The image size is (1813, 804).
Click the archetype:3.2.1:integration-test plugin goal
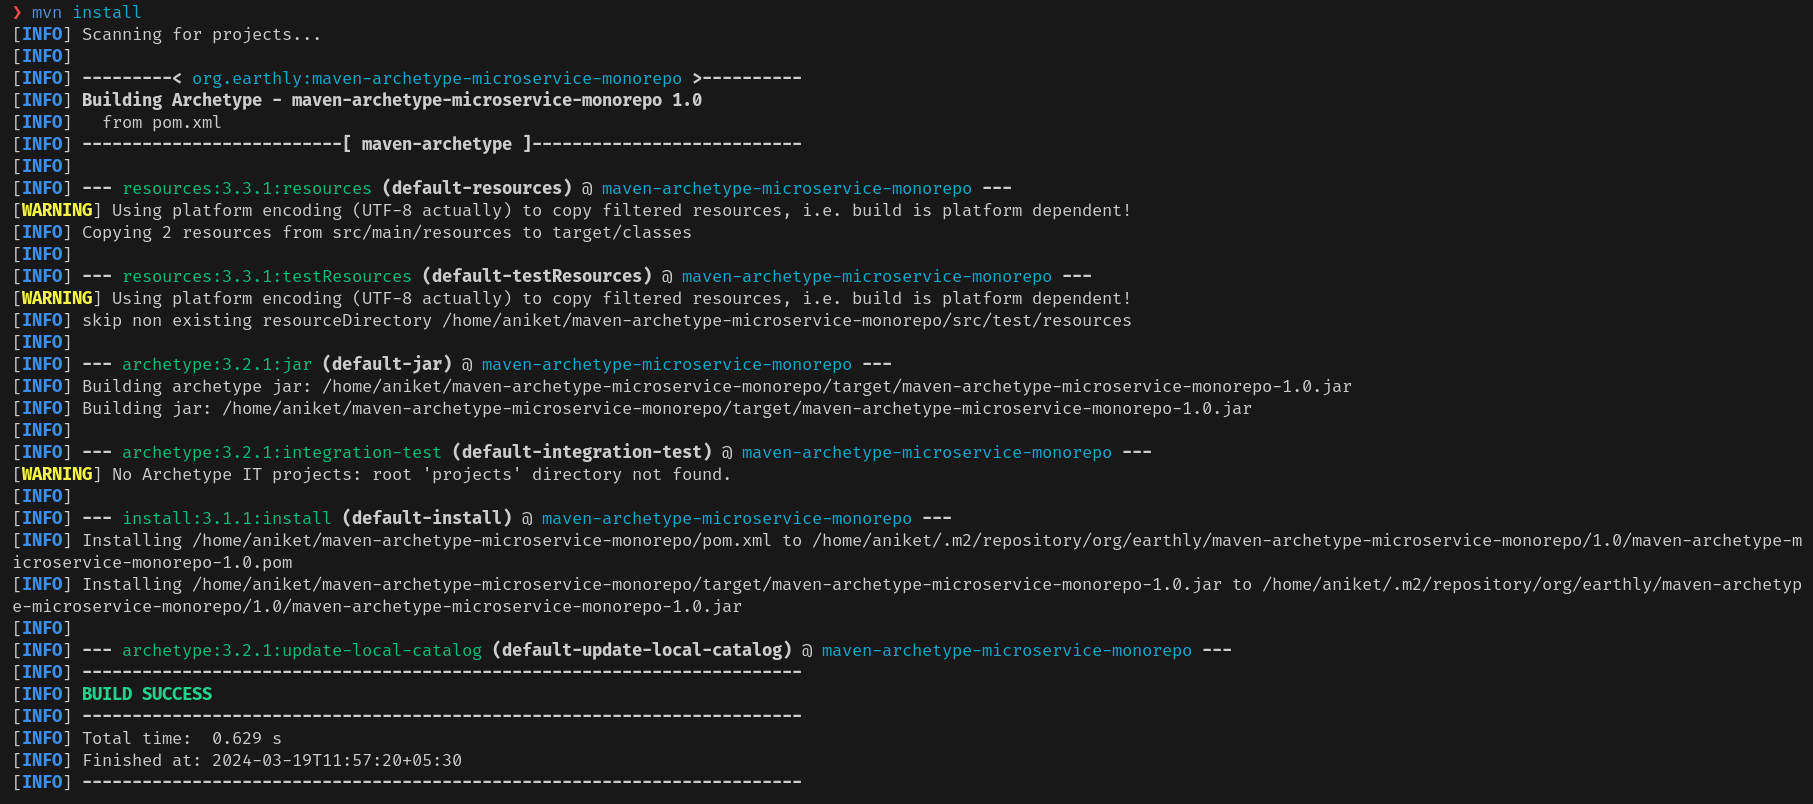pyautogui.click(x=281, y=452)
